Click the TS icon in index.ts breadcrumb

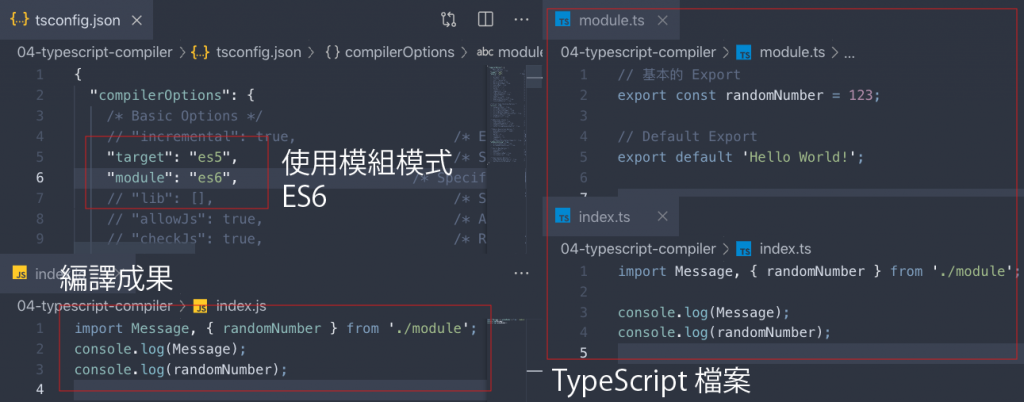pos(743,249)
